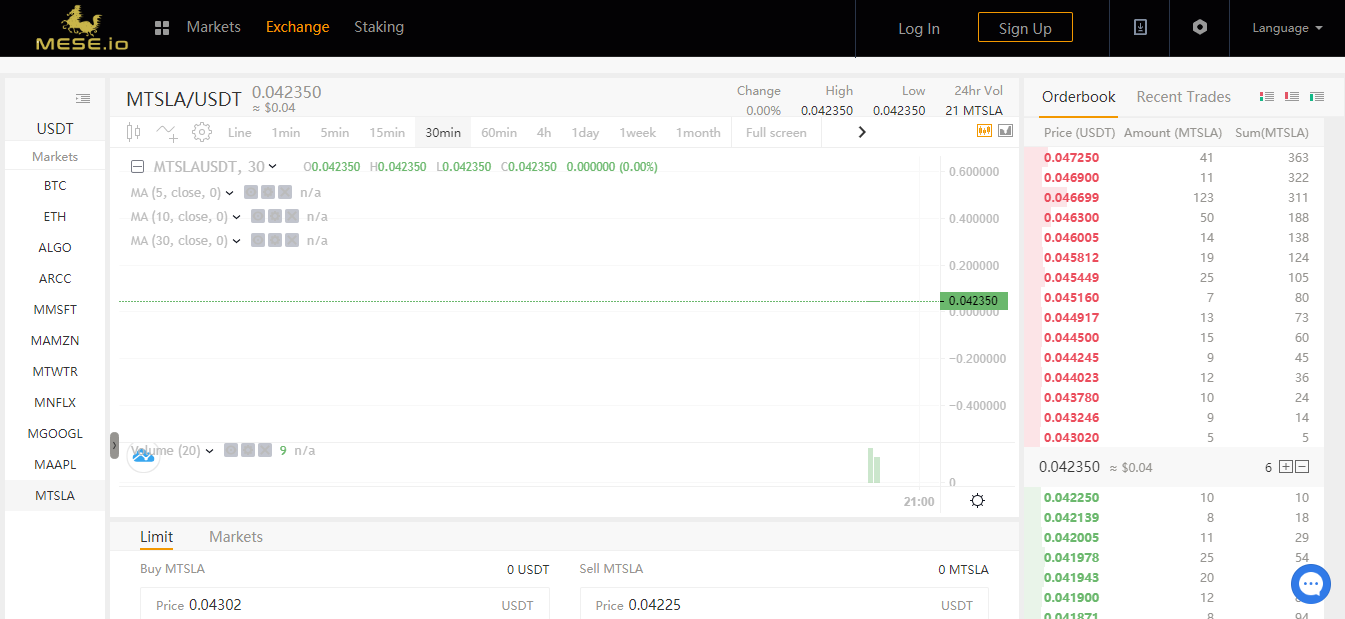Switch to candlestick K-line view icon

coord(984,130)
